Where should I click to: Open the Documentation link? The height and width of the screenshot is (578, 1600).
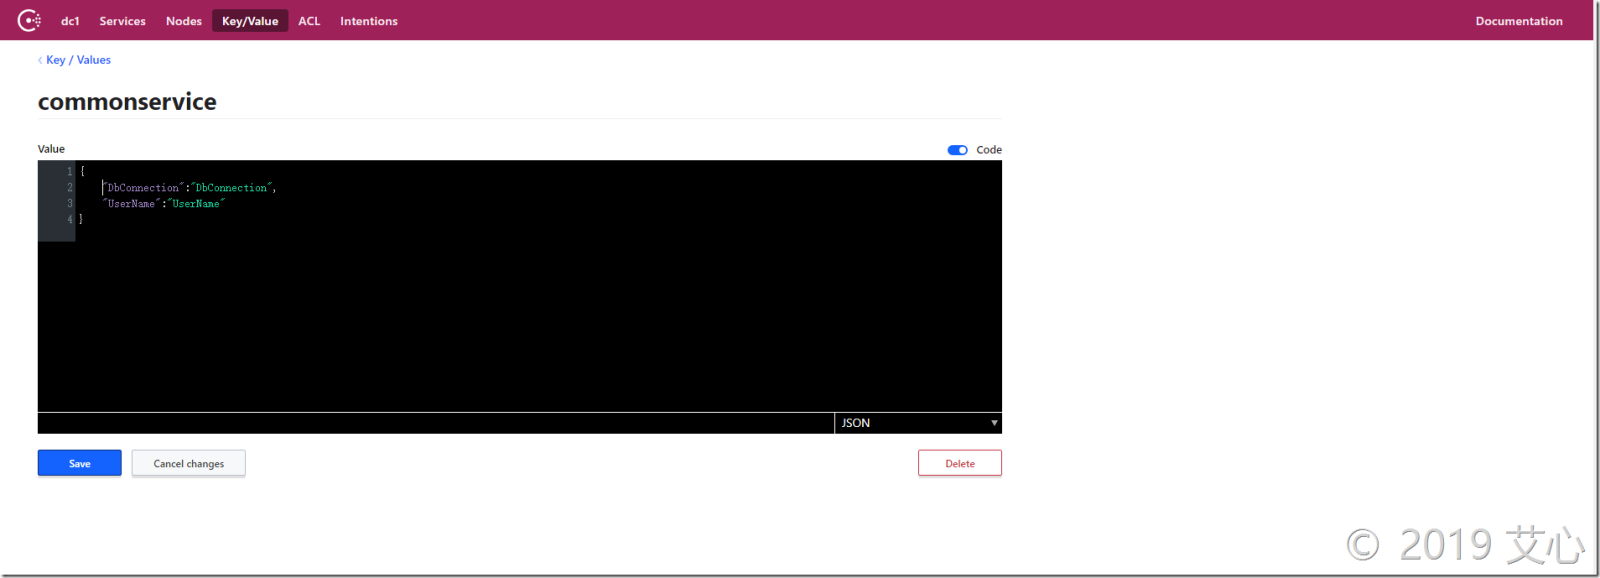click(1518, 21)
